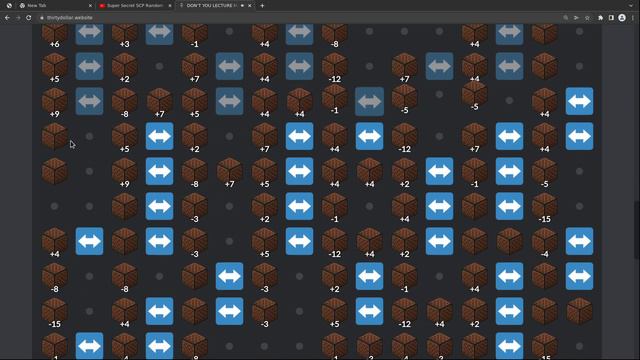This screenshot has height=360, width=640.
Task: Click the bright loop icon between +5 and +2
Action: (160, 136)
